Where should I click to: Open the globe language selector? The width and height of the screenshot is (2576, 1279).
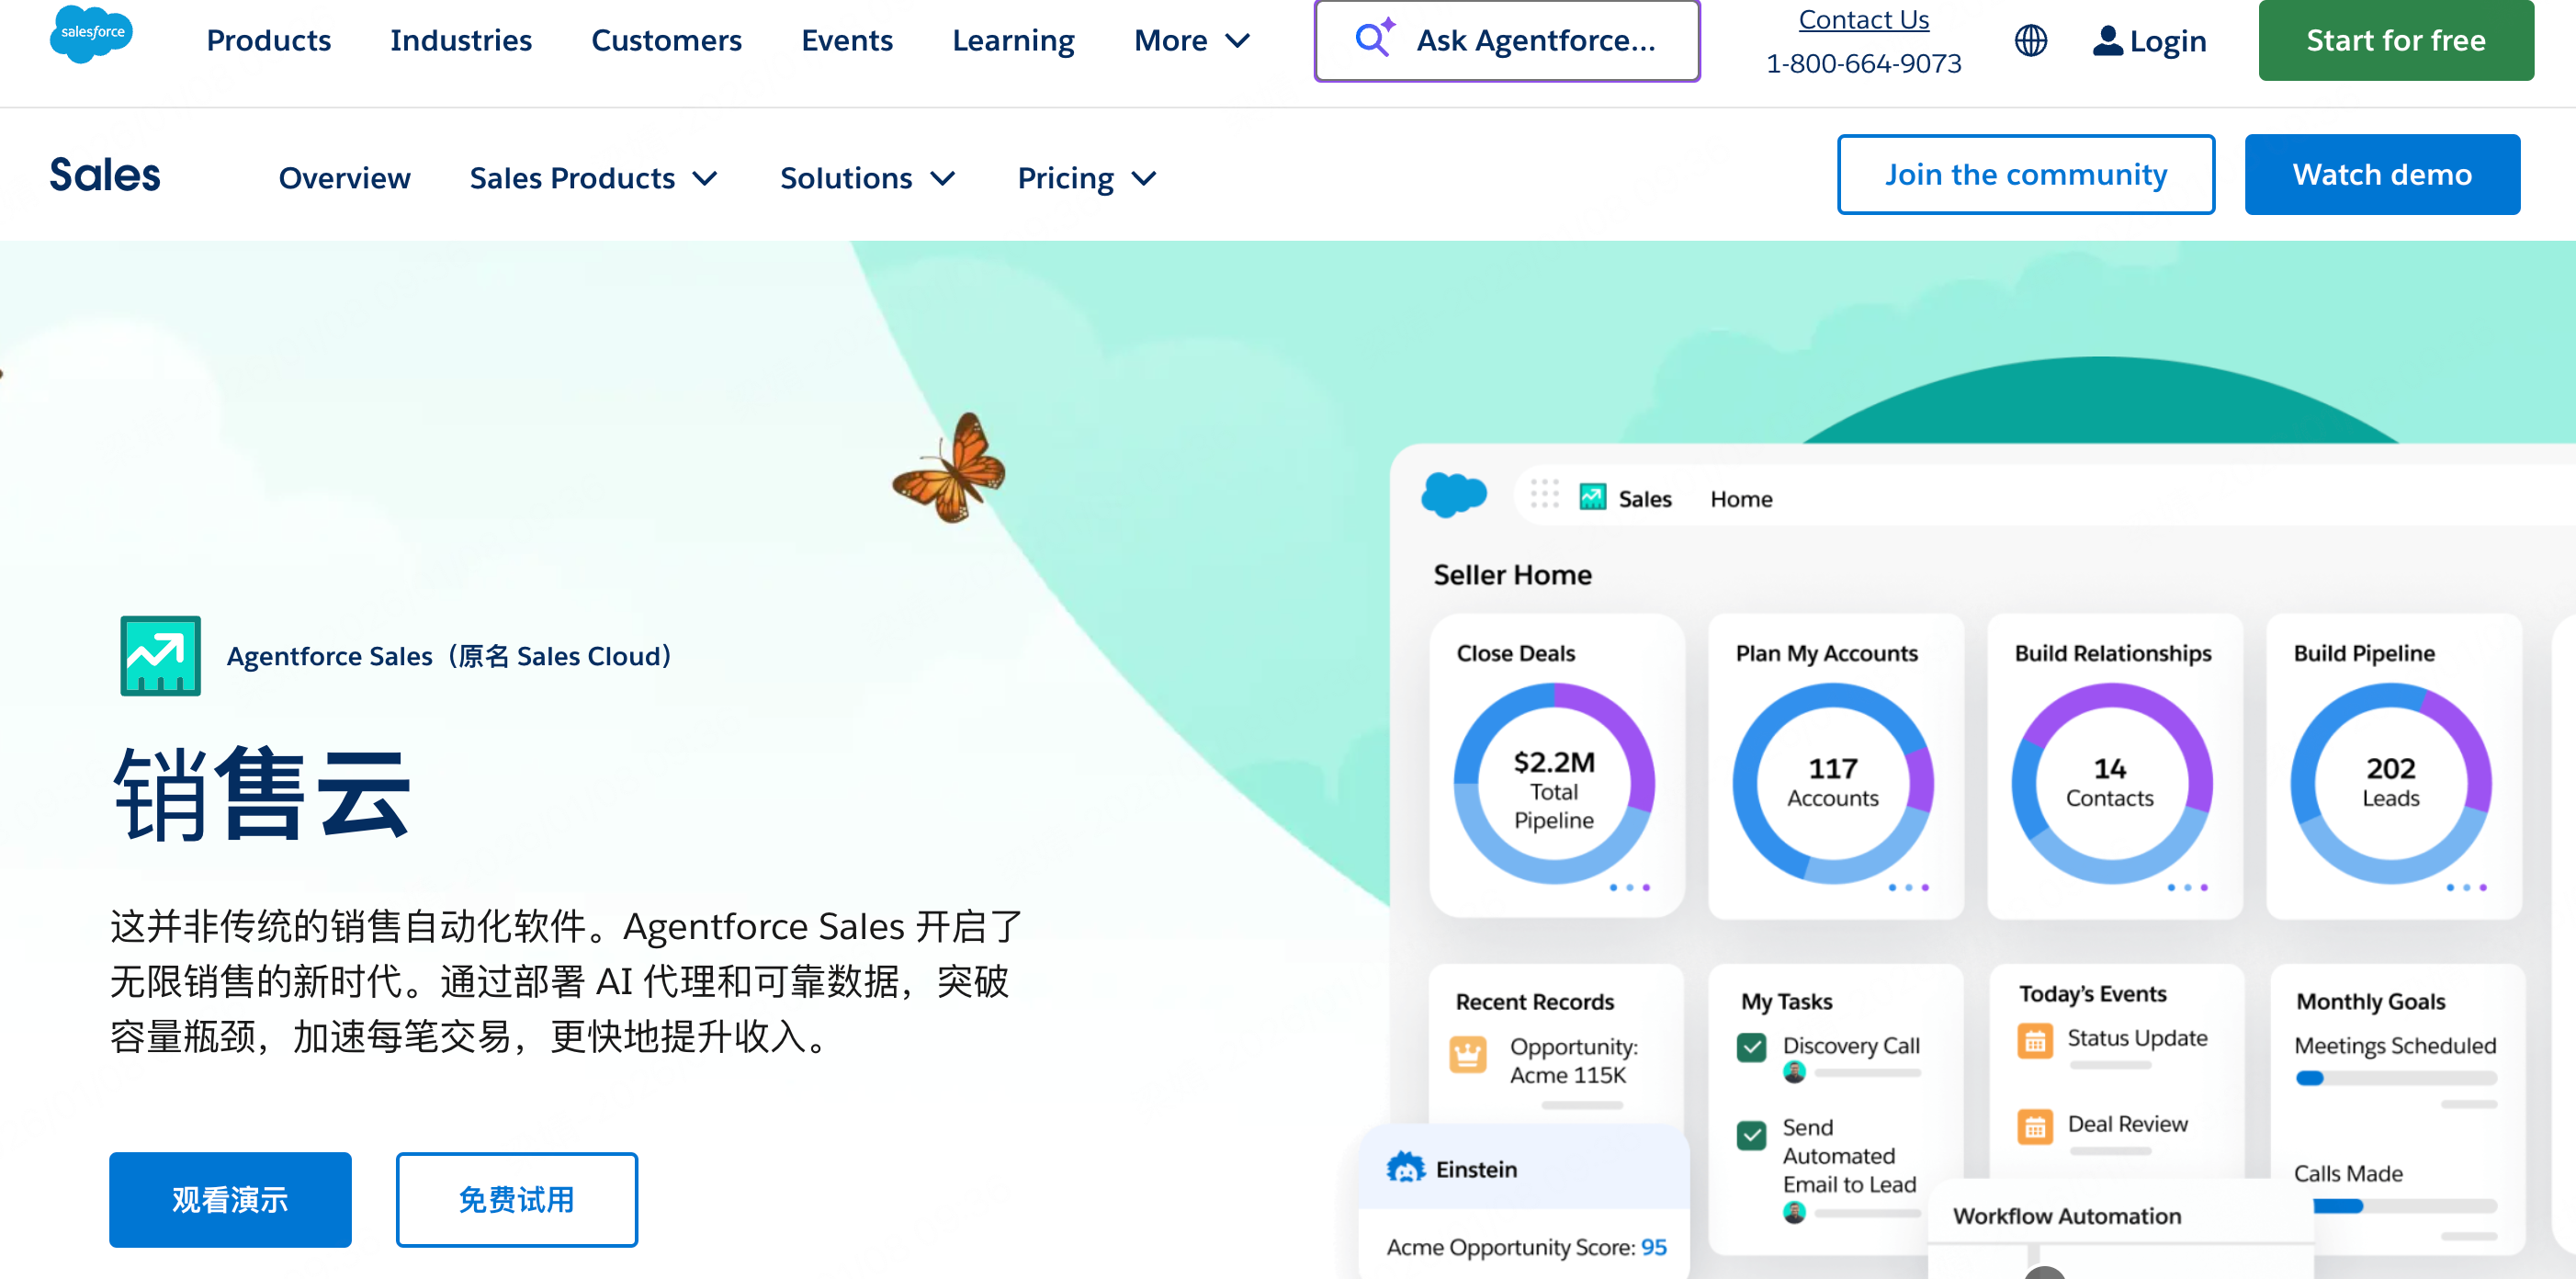point(2030,41)
